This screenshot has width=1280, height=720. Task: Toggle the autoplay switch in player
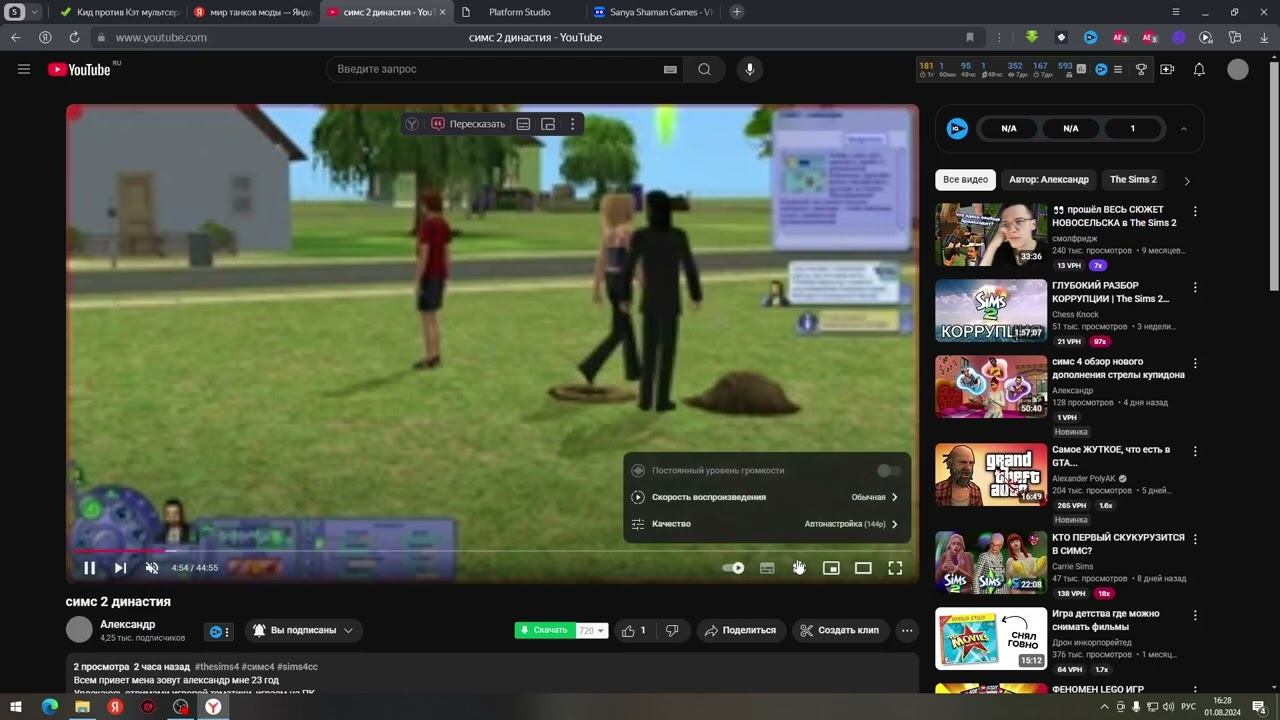[734, 568]
